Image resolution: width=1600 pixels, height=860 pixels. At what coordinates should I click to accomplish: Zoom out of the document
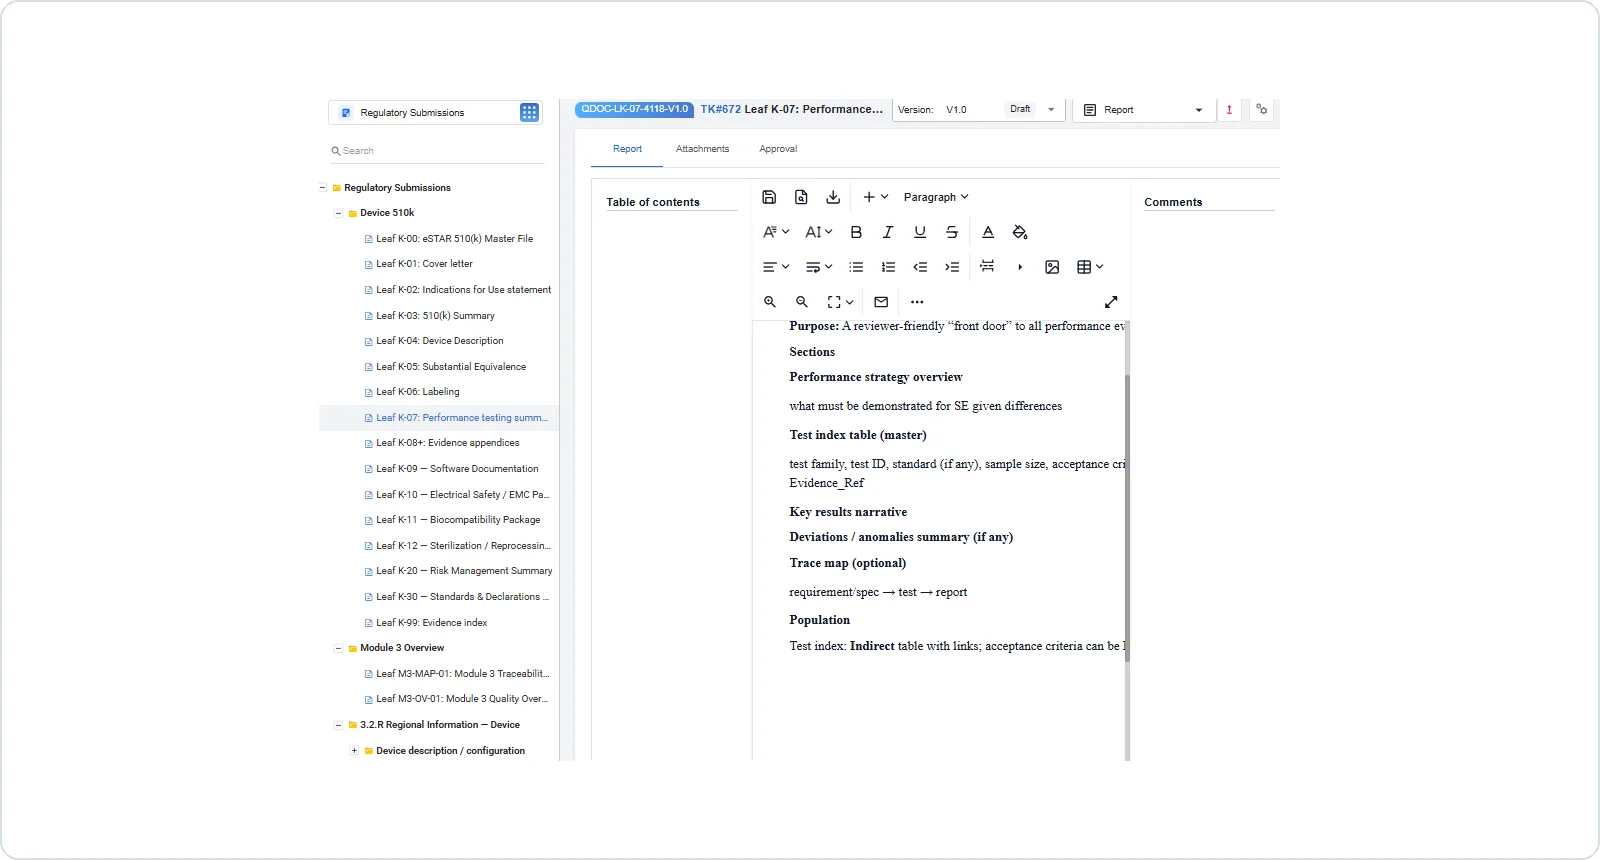pos(802,302)
